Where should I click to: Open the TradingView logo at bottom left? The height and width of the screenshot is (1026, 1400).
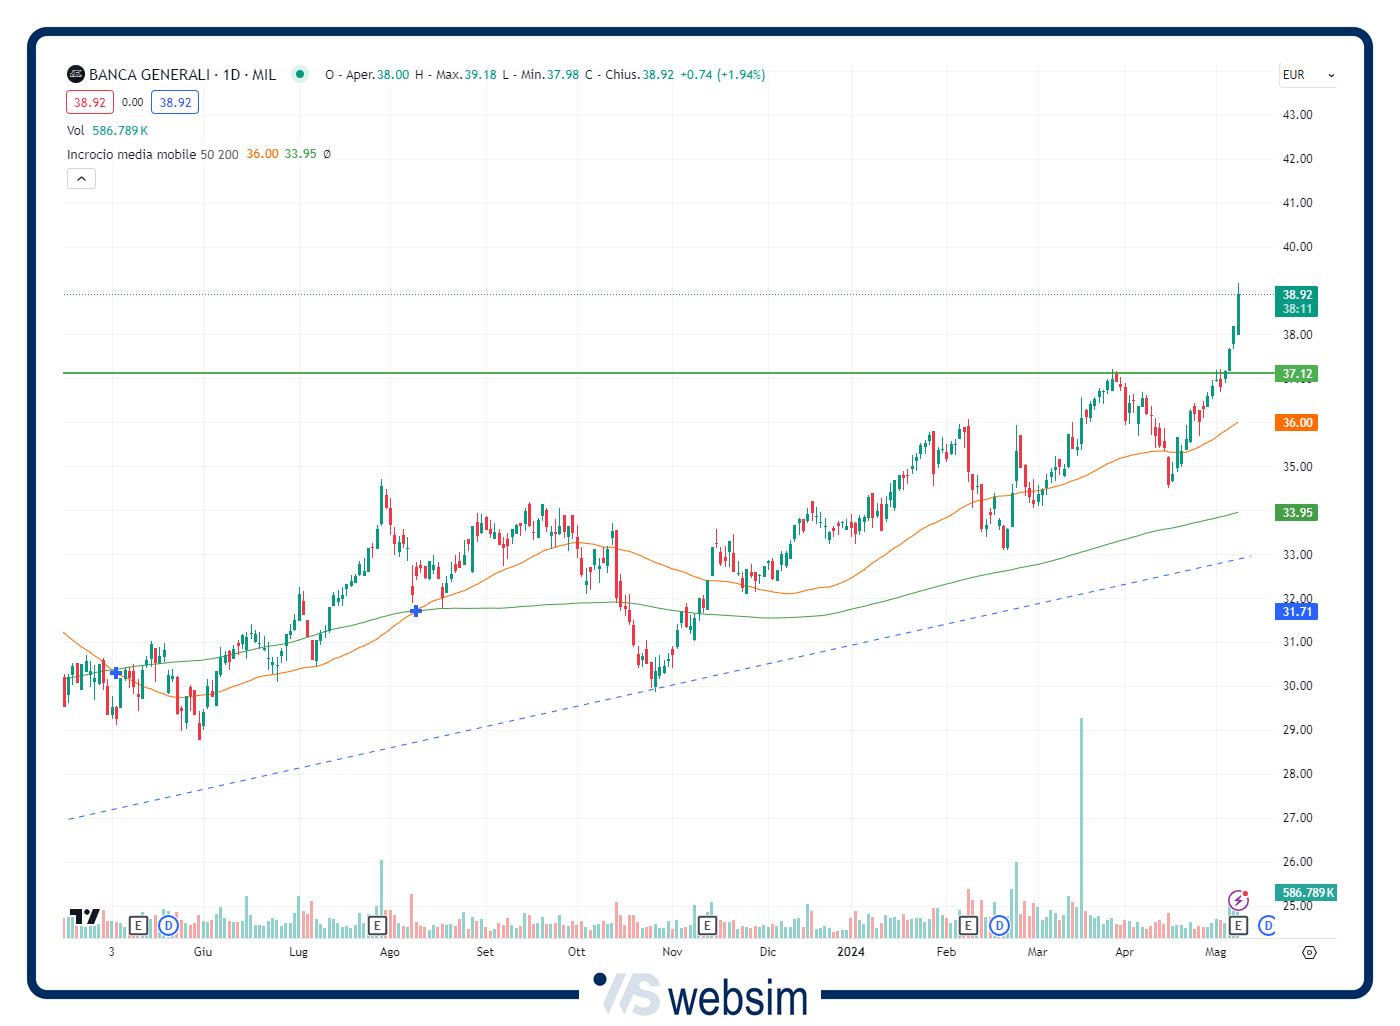tap(85, 917)
